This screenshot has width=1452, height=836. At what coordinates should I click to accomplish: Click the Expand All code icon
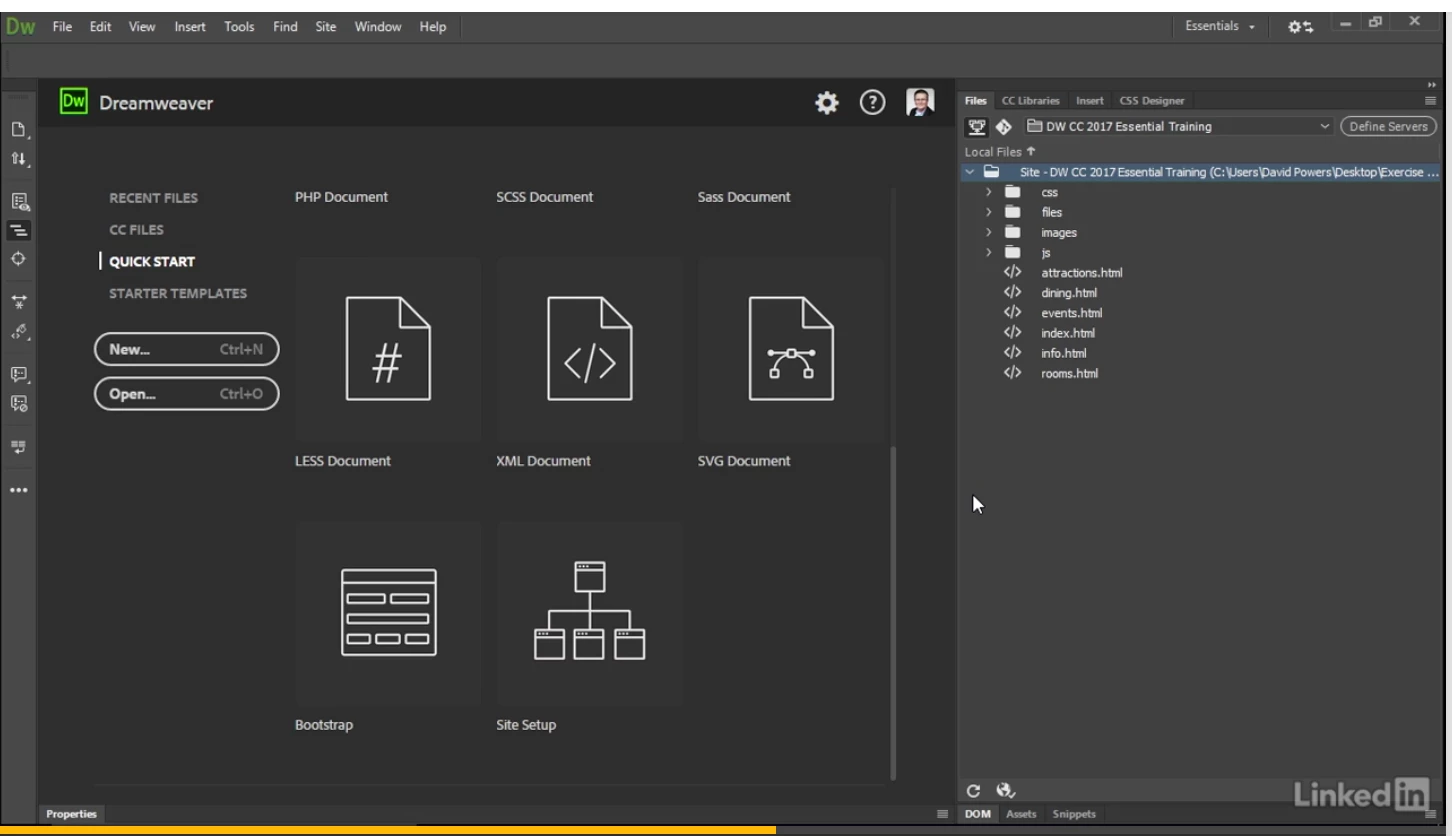pos(18,301)
